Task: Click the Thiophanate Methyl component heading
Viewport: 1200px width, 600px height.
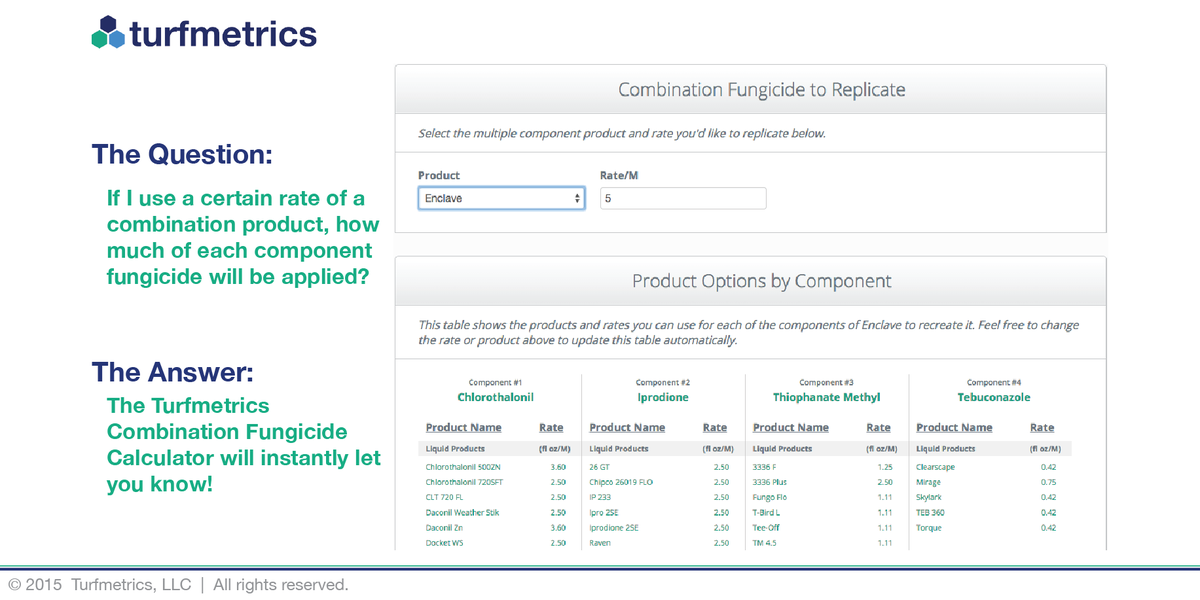Action: pyautogui.click(x=826, y=397)
